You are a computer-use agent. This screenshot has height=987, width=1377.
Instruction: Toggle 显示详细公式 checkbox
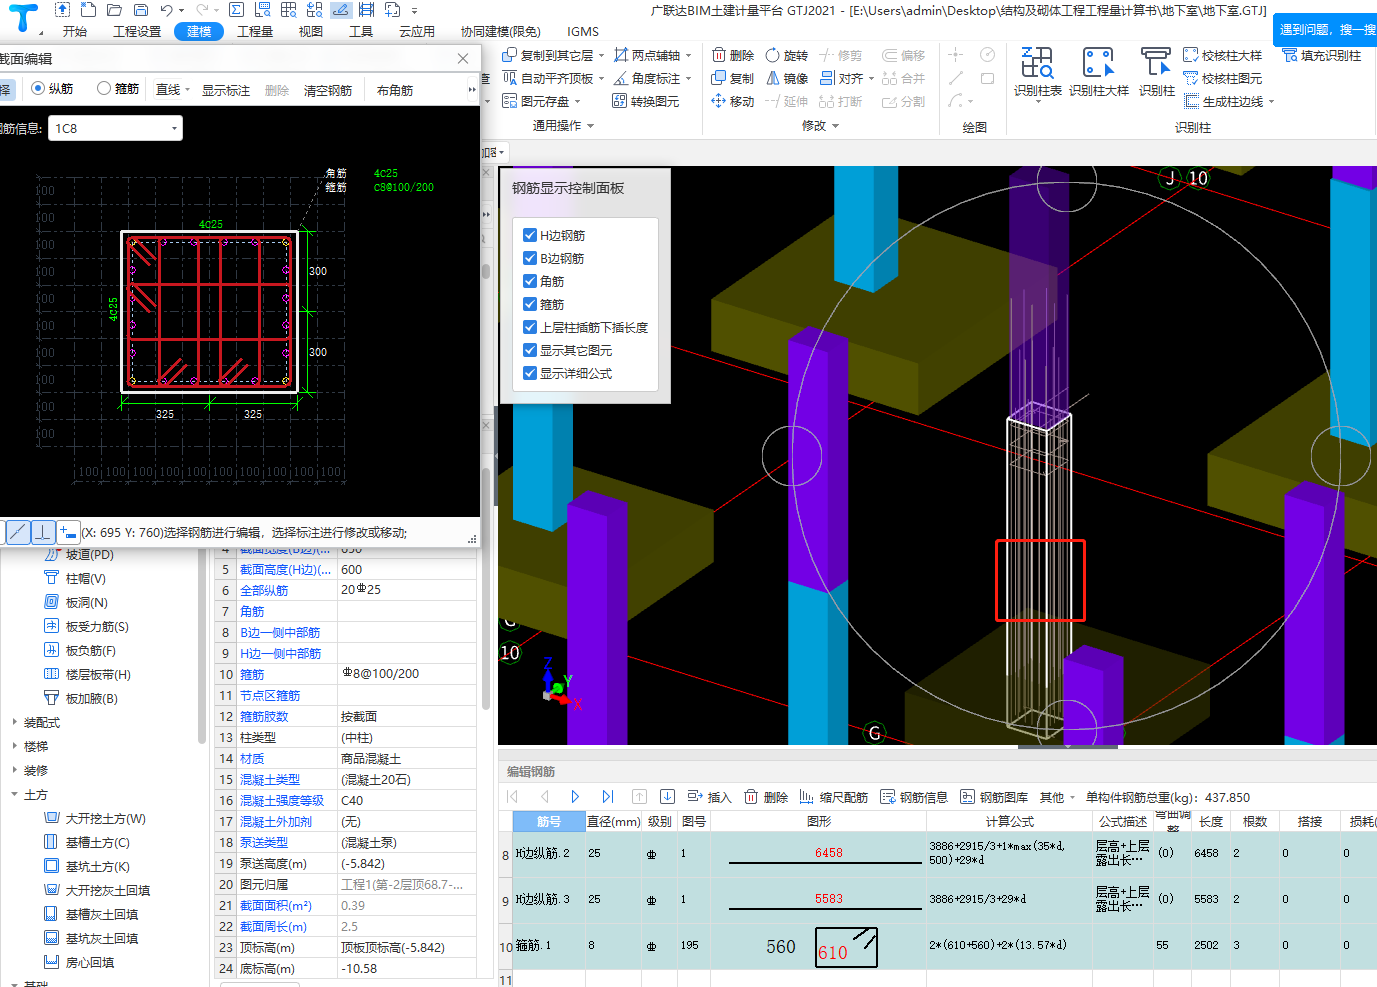pos(530,373)
